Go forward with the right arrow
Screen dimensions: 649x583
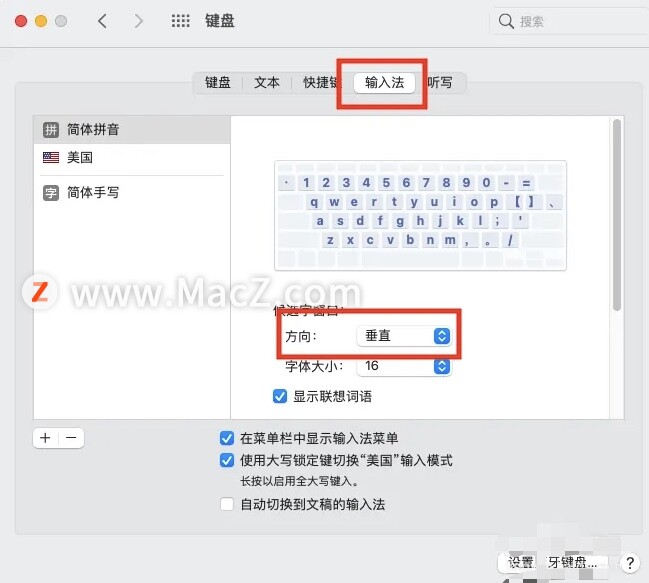(139, 21)
